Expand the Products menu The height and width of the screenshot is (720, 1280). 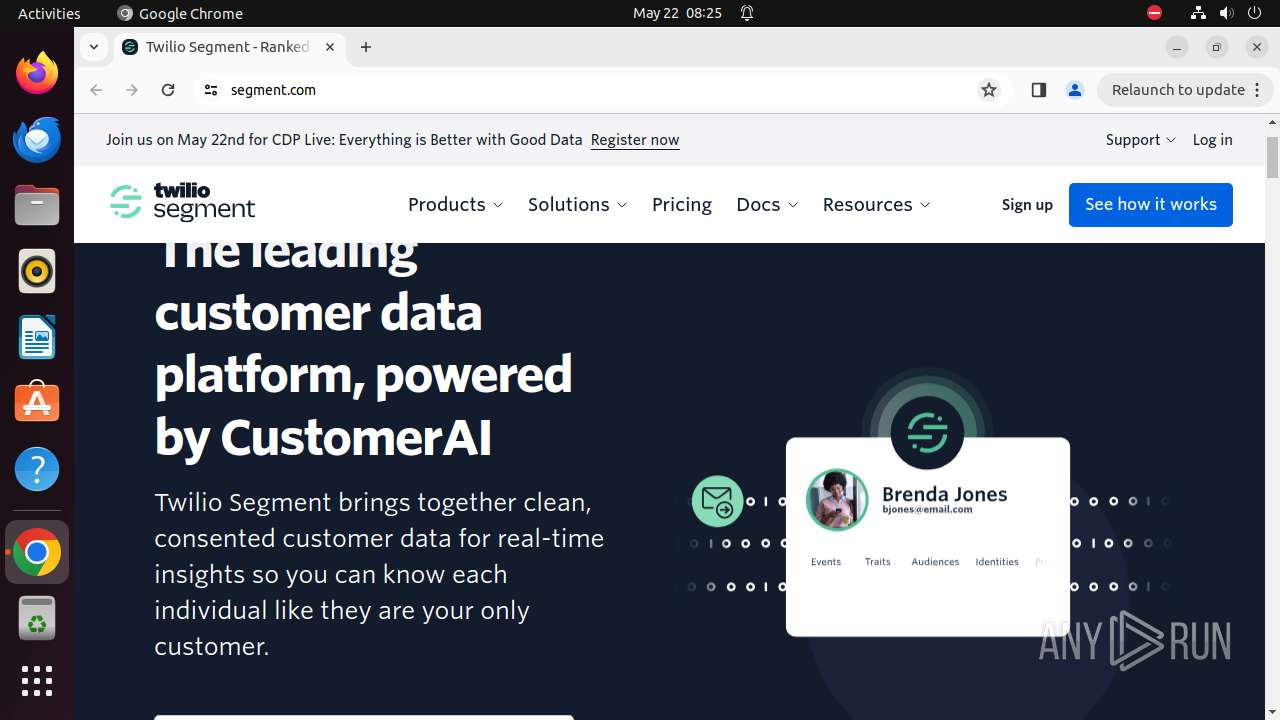455,204
